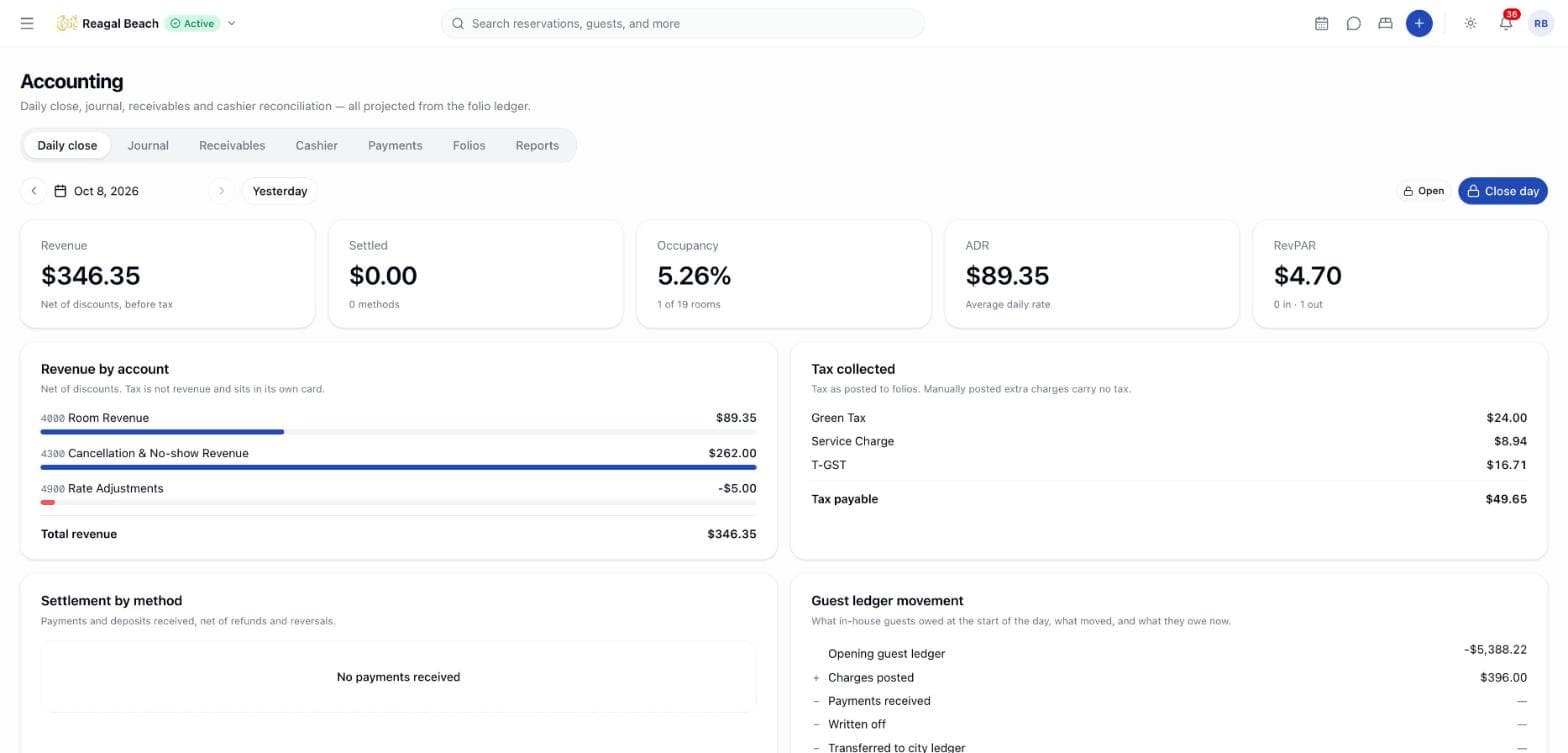Open the Oct 8, 2026 date picker

tap(127, 191)
